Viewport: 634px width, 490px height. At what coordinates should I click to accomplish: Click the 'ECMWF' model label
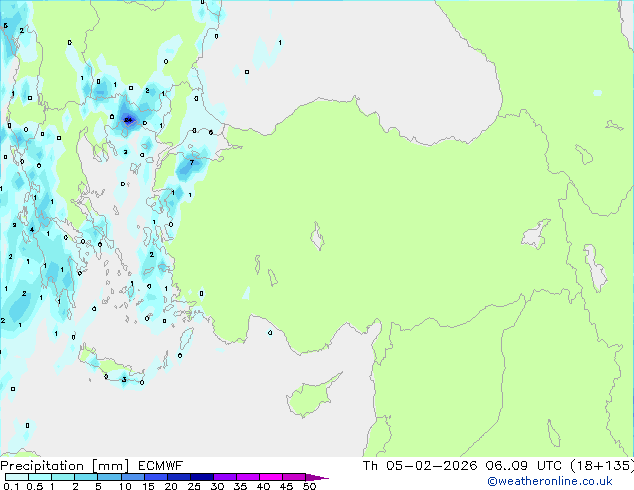coord(161,466)
